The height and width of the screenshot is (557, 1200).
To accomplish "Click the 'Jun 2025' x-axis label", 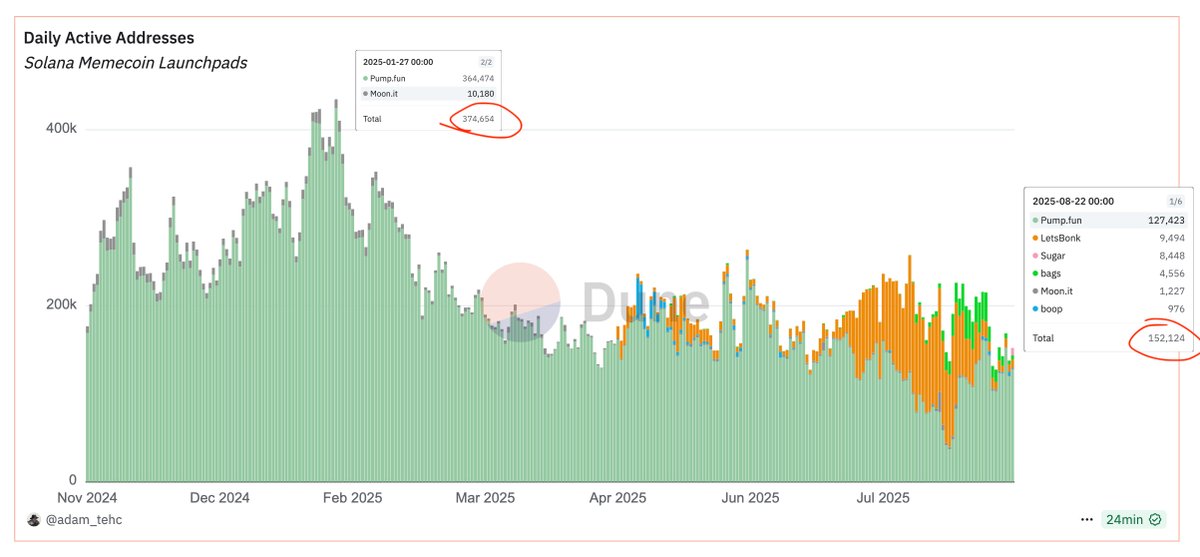I will 750,497.
